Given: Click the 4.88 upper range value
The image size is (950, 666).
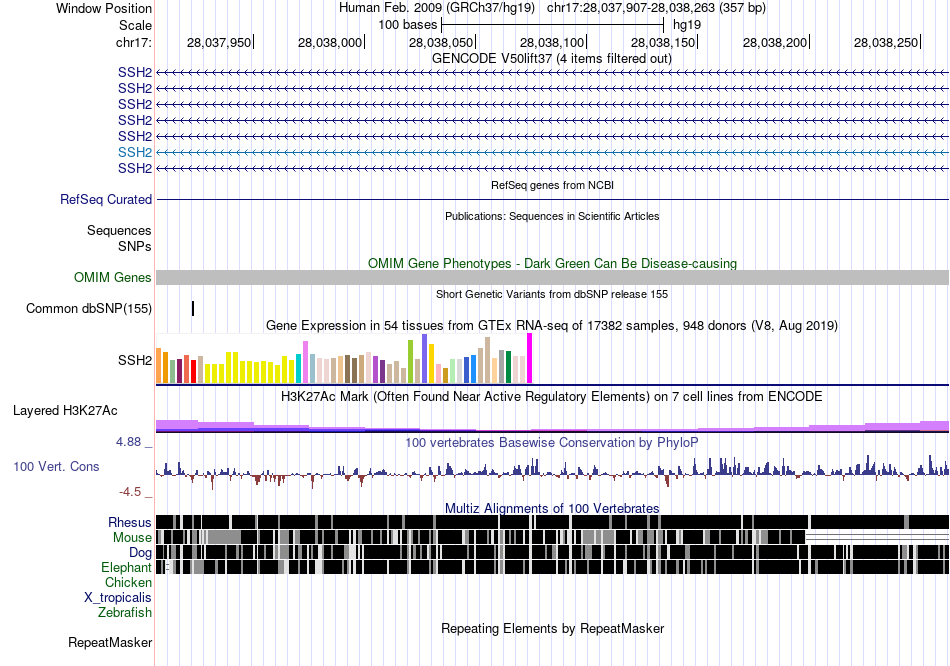Looking at the screenshot, I should (129, 442).
